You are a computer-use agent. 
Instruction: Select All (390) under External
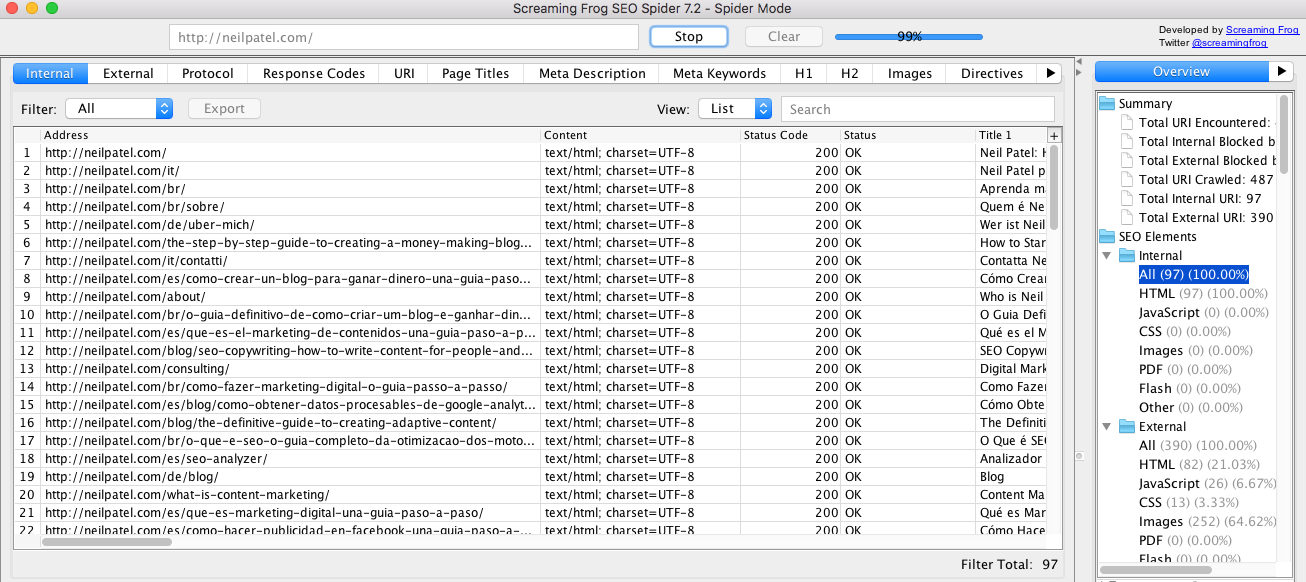[x=1198, y=446]
